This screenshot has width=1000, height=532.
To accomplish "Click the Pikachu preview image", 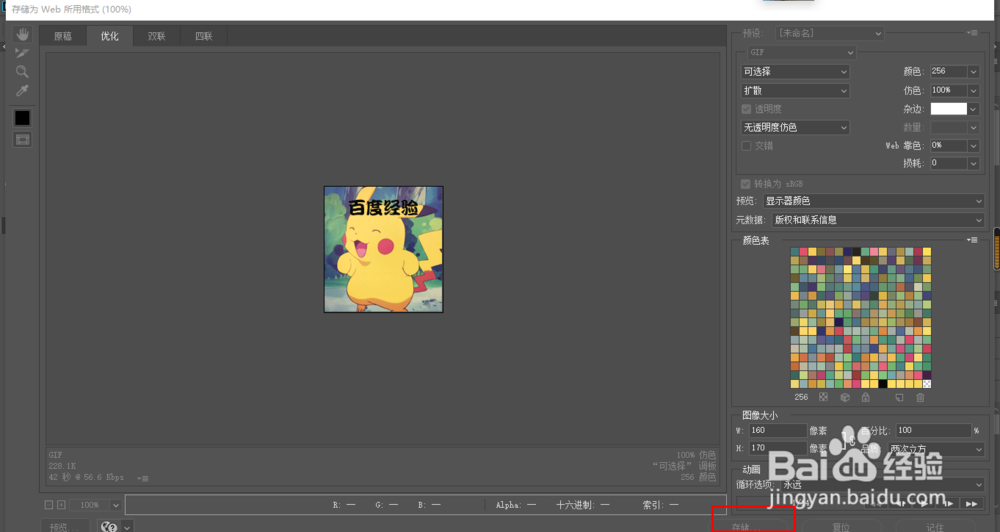I will [x=383, y=249].
